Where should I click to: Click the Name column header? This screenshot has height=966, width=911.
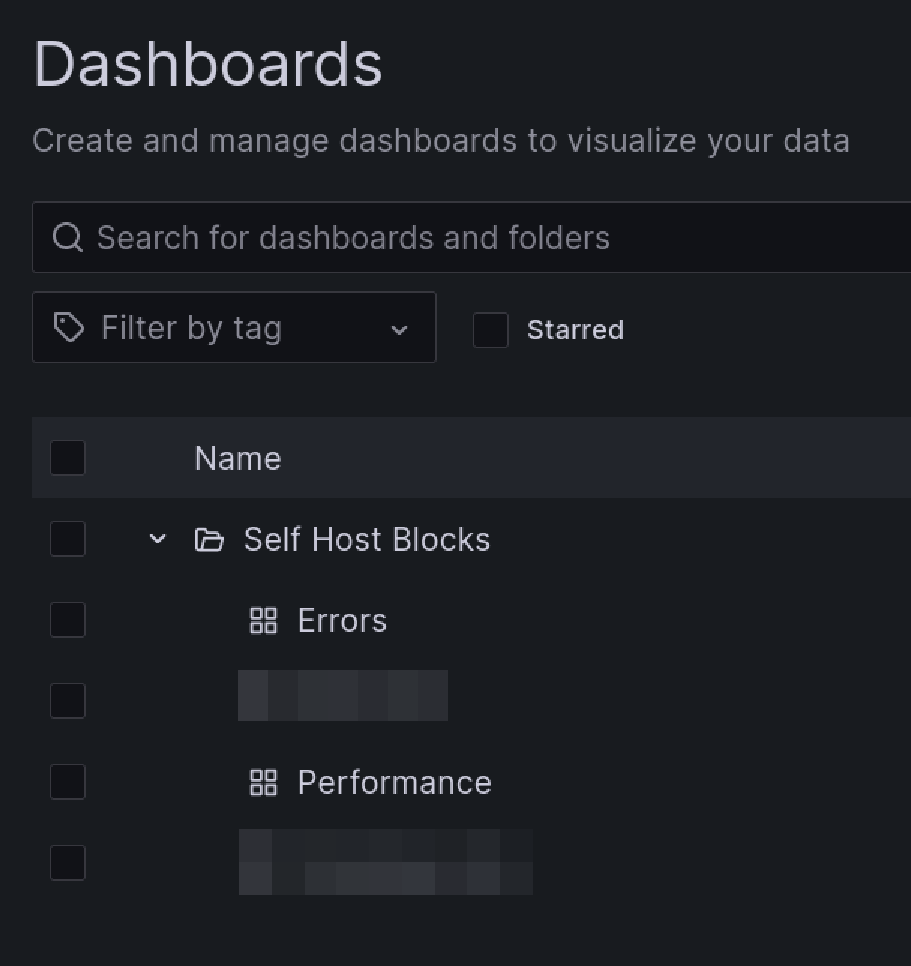tap(237, 459)
